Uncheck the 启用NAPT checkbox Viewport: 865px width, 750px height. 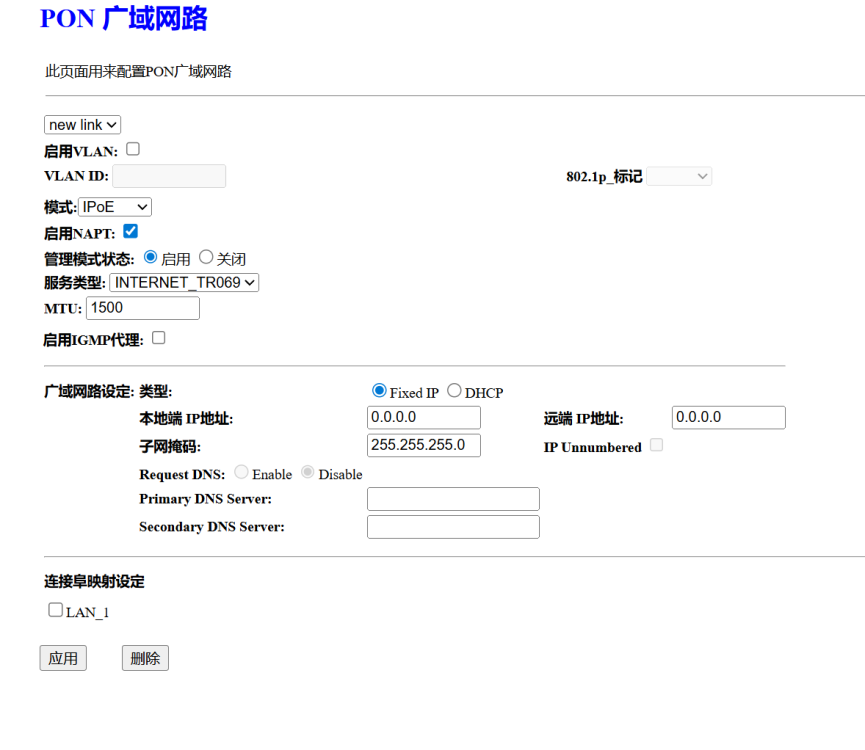point(130,231)
